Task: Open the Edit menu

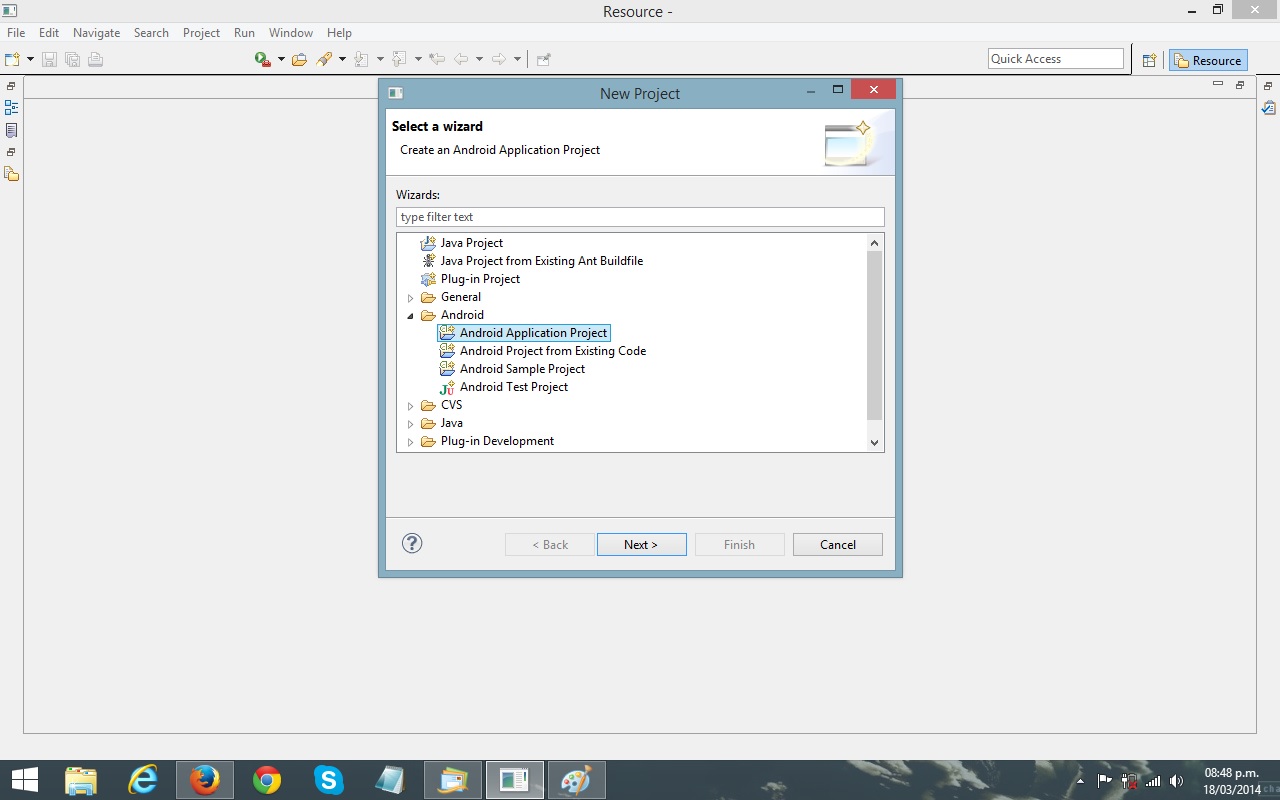Action: tap(49, 33)
